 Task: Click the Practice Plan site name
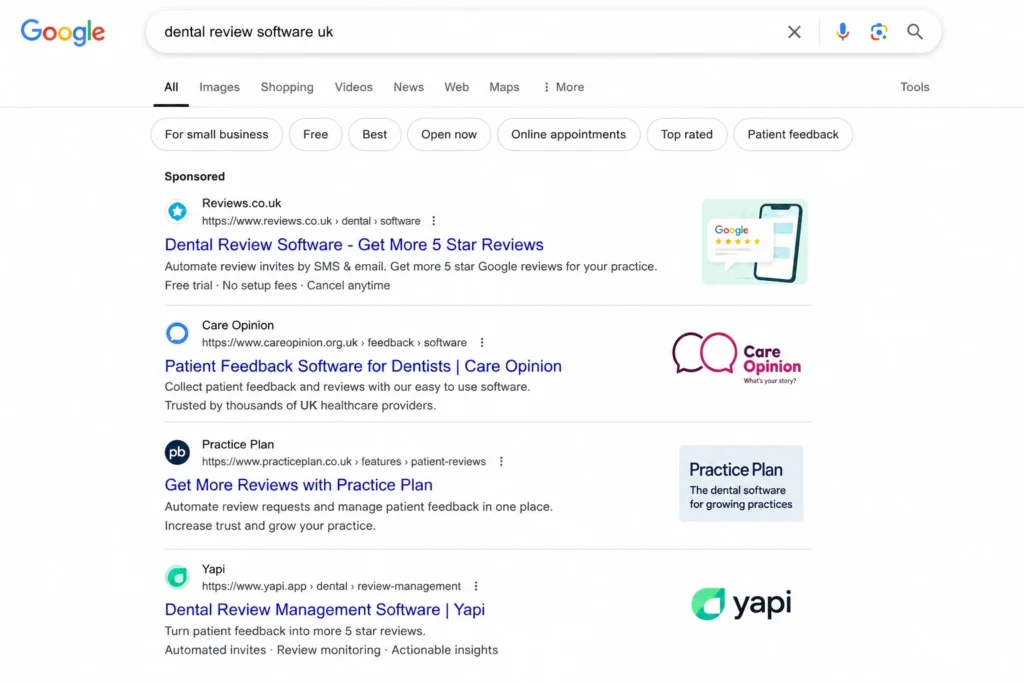coord(238,445)
